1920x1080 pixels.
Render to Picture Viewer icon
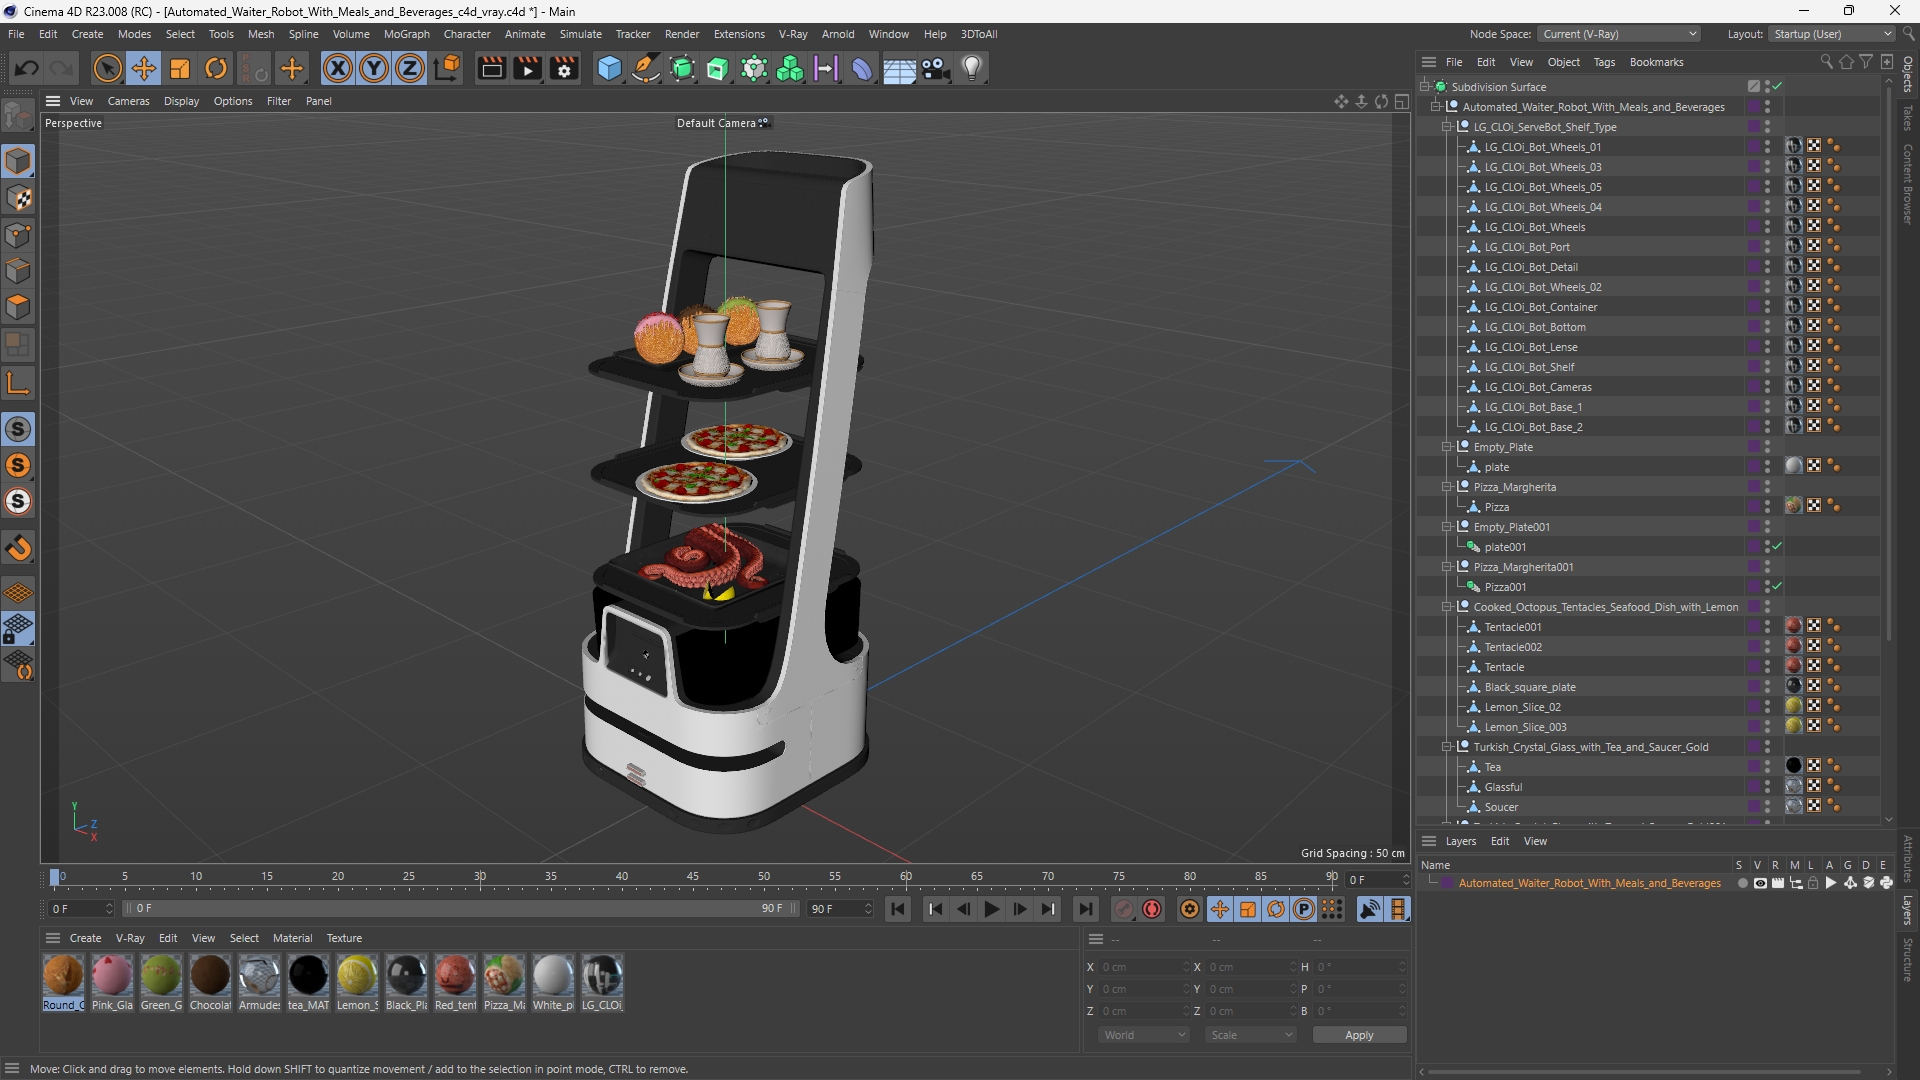[527, 68]
